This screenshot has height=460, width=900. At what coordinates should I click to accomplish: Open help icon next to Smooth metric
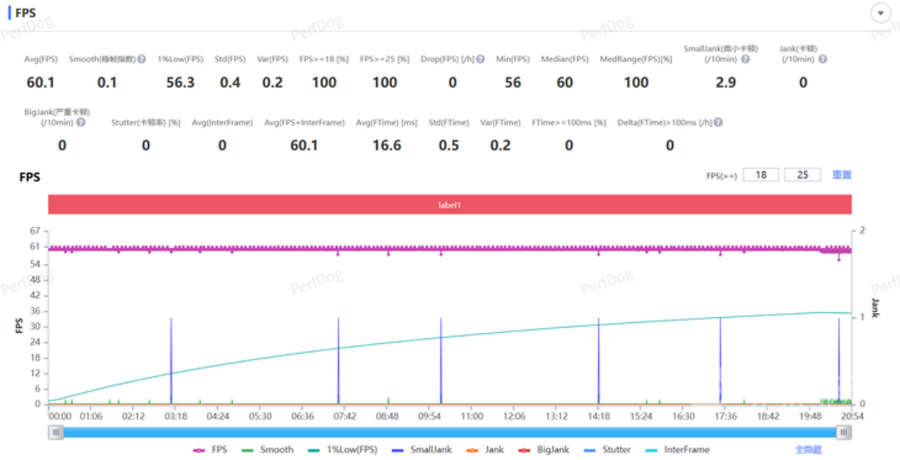(x=142, y=60)
